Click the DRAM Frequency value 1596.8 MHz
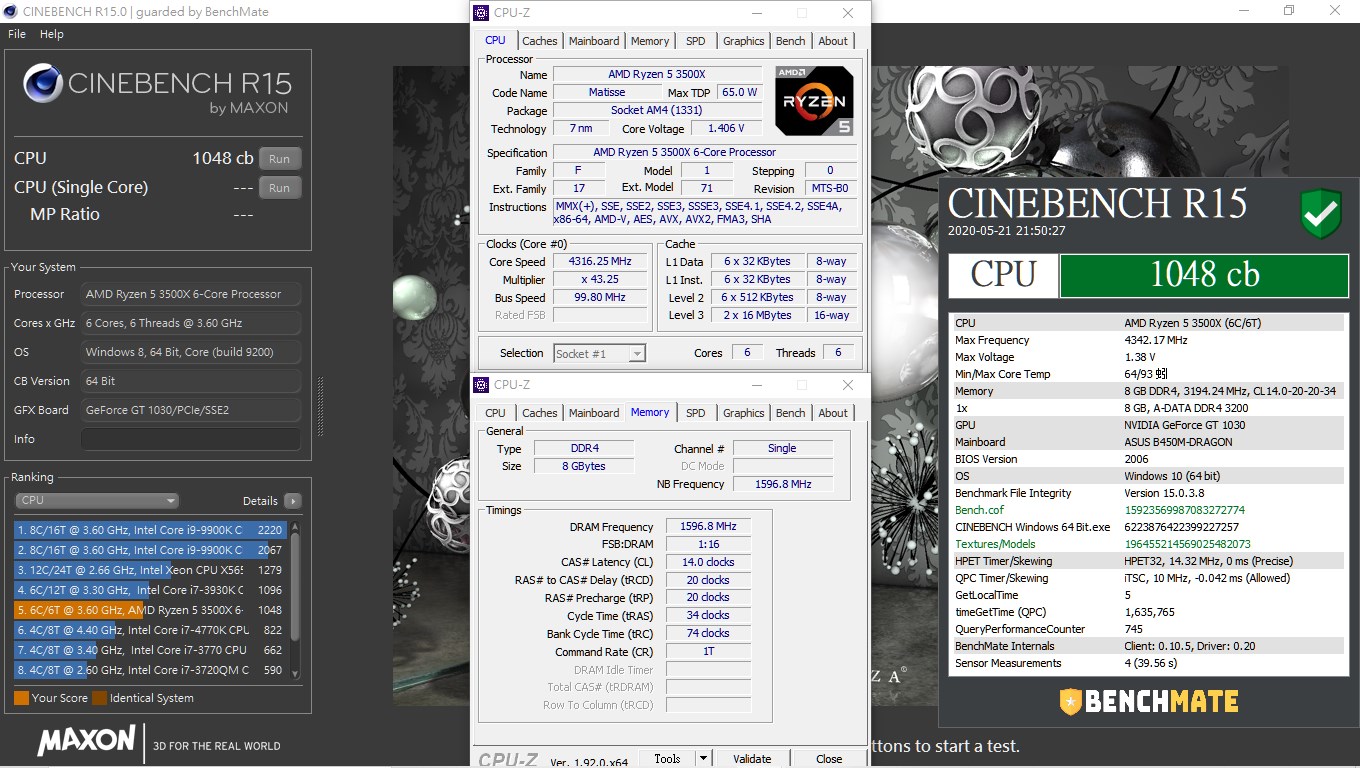 [x=708, y=527]
